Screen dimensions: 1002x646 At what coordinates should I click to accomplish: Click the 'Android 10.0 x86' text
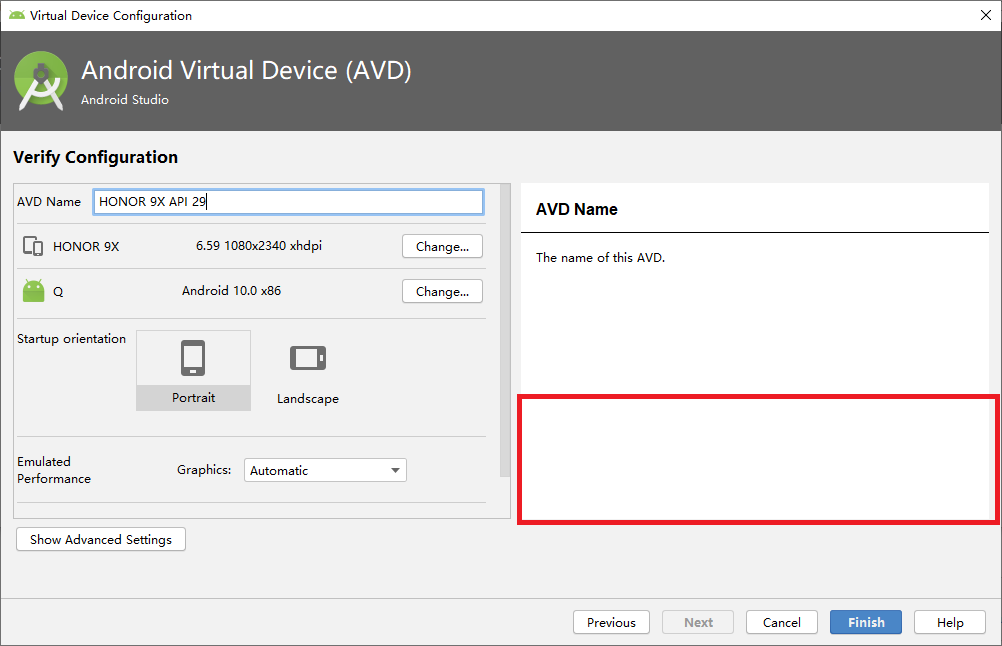pos(231,291)
